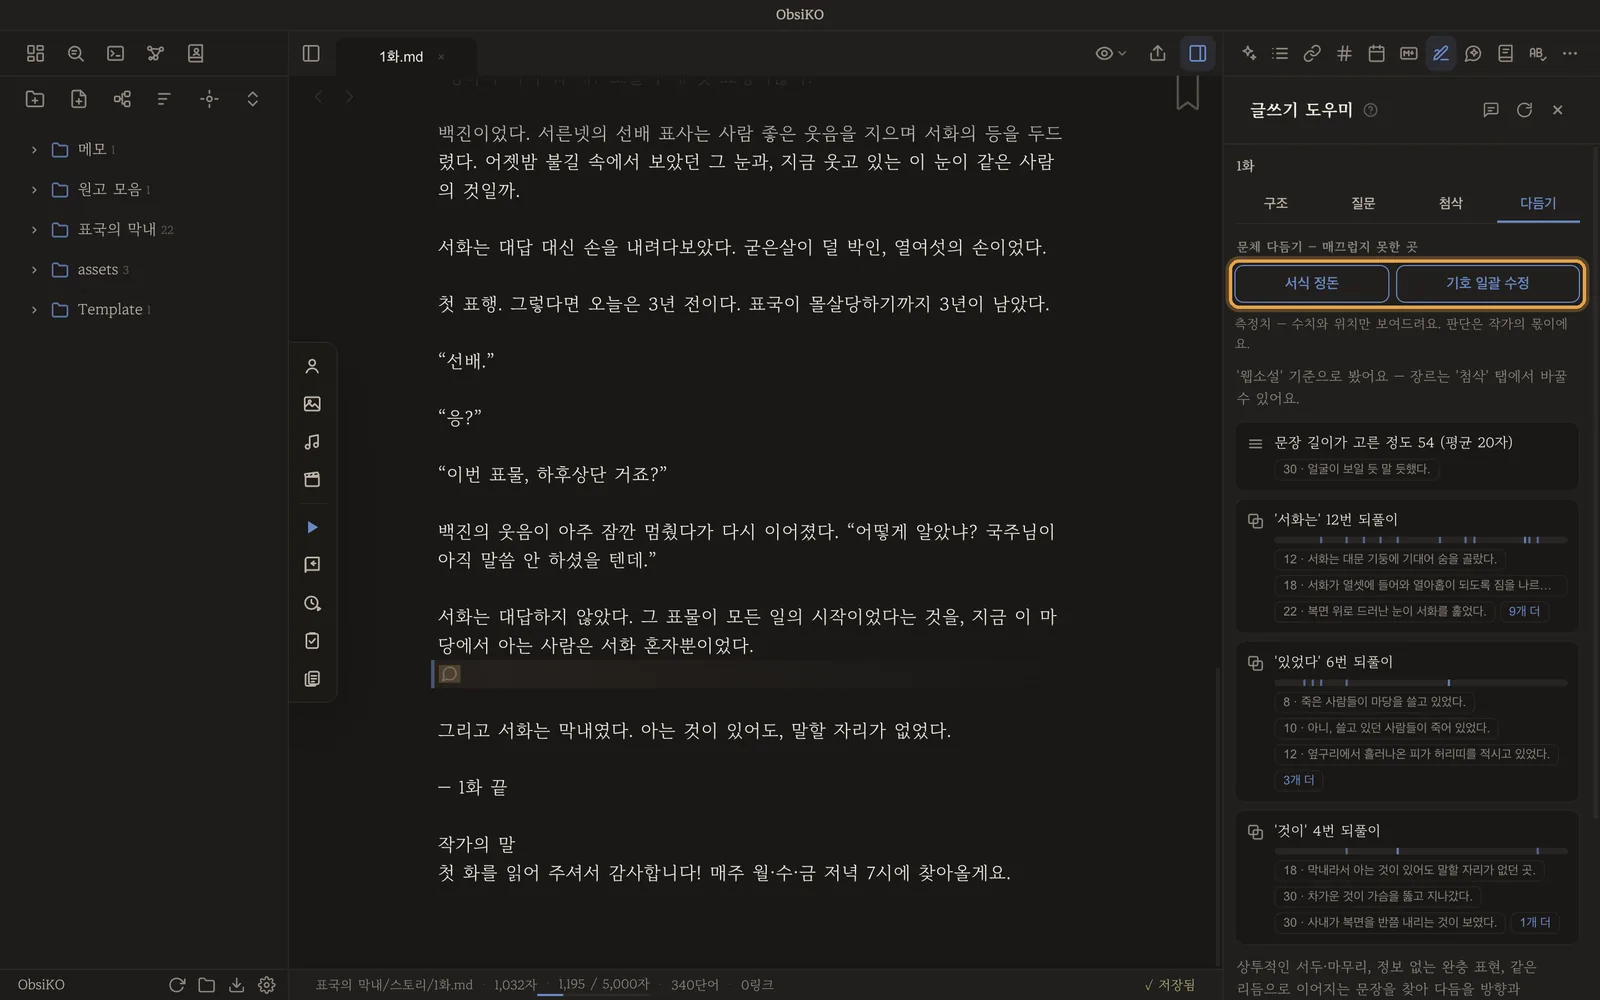This screenshot has height=1000, width=1600.
Task: Expand the Template folder
Action: pyautogui.click(x=34, y=310)
